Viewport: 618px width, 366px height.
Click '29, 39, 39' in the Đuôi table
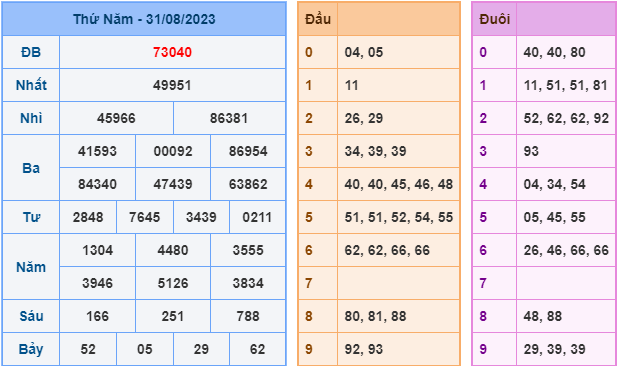[555, 349]
